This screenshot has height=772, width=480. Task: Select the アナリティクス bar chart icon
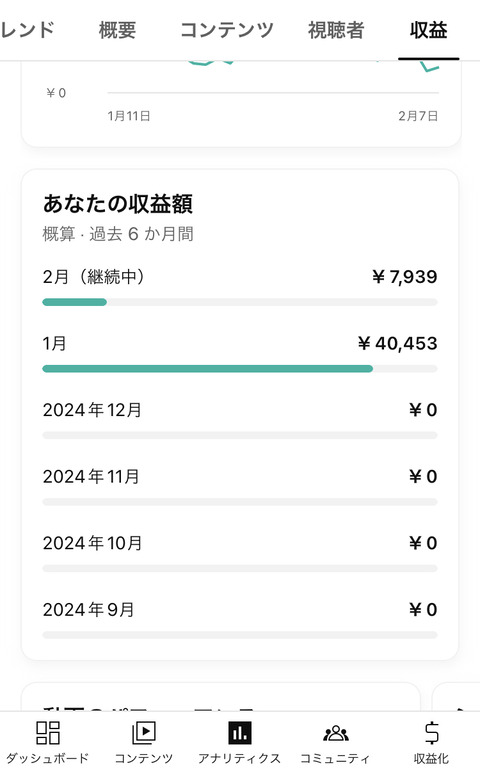tap(239, 733)
